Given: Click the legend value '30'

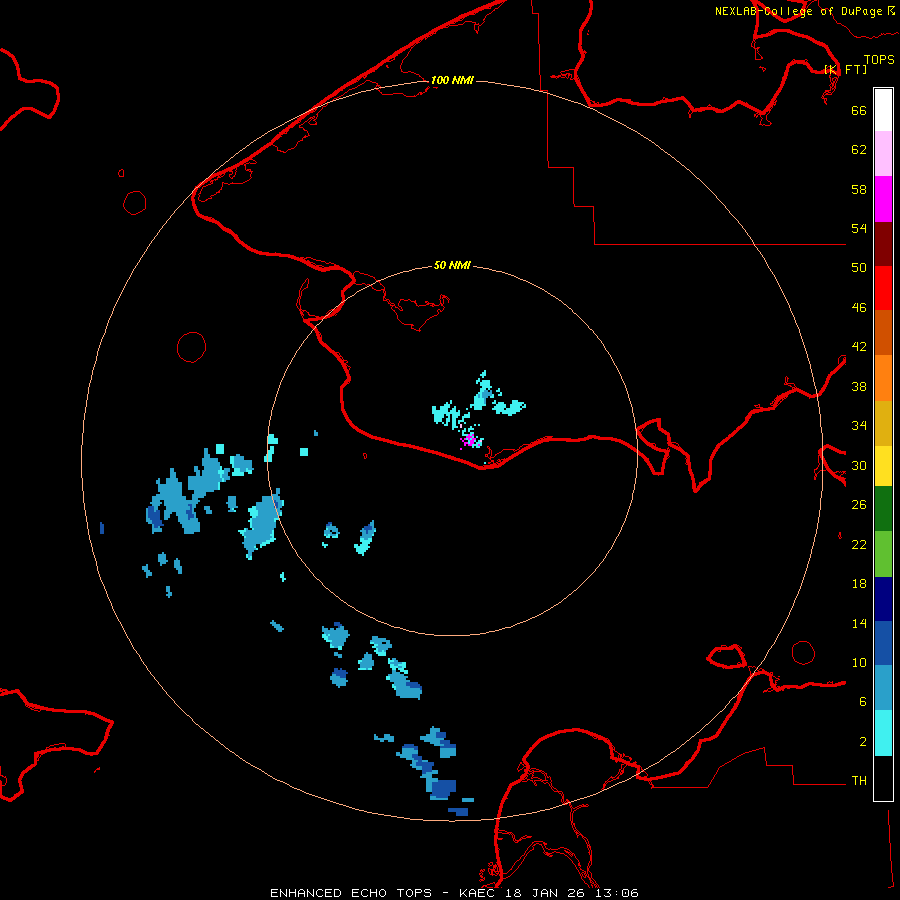Looking at the screenshot, I should click(859, 465).
